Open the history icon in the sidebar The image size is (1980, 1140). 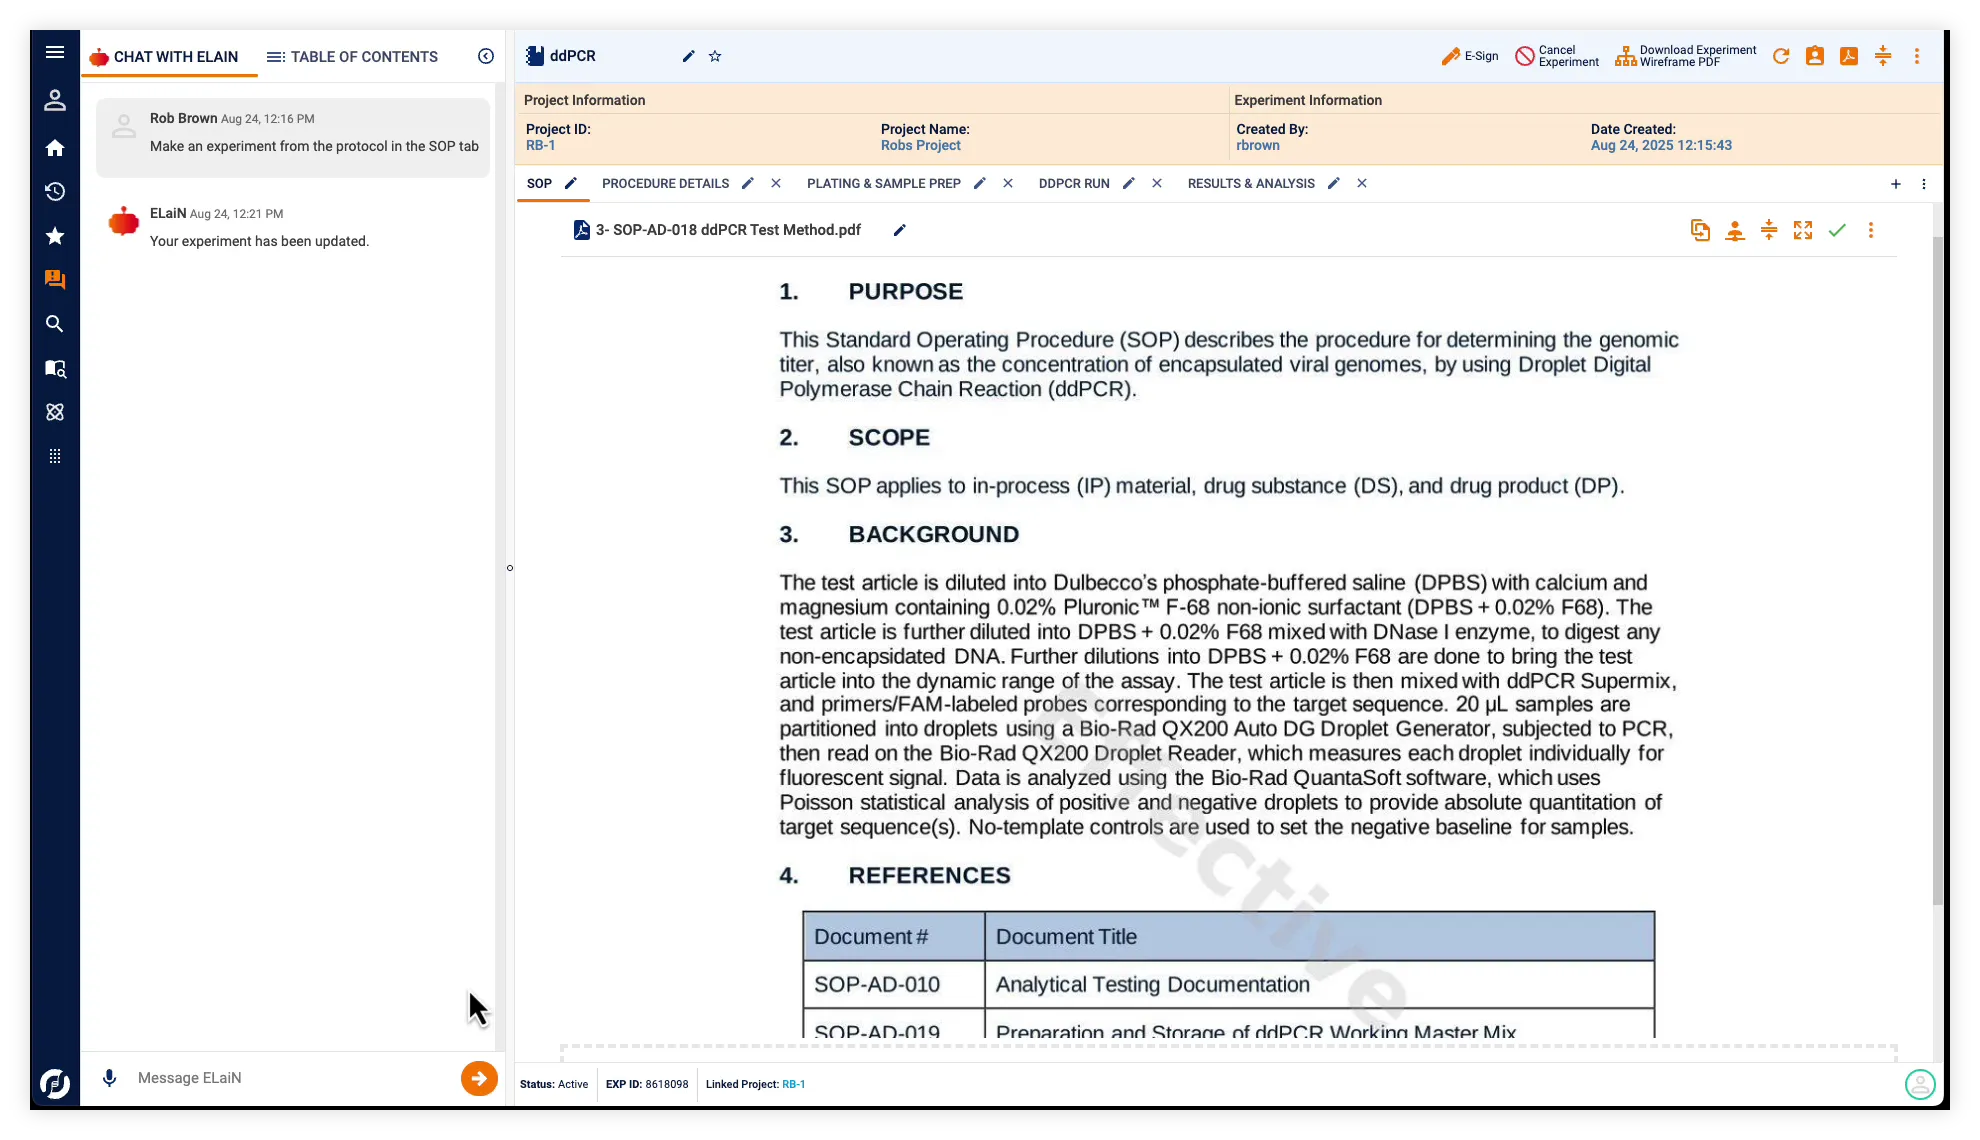pyautogui.click(x=55, y=191)
